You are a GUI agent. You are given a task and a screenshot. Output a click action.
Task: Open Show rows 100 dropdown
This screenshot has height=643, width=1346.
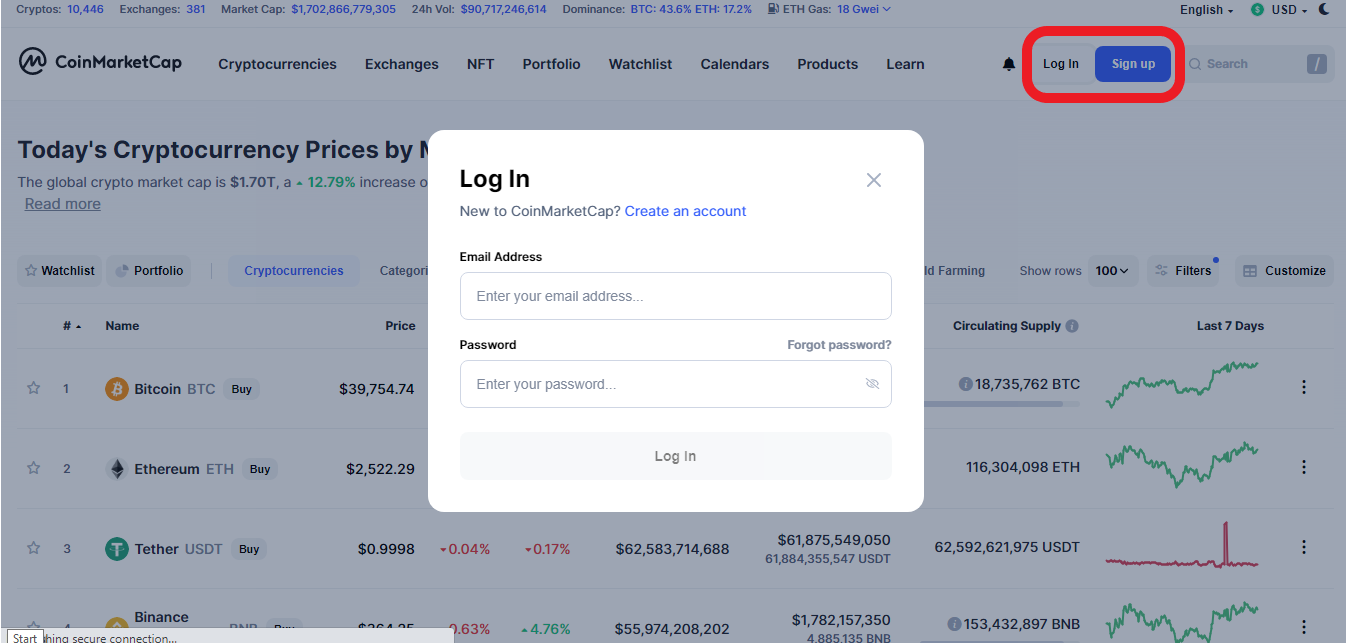(x=1112, y=271)
